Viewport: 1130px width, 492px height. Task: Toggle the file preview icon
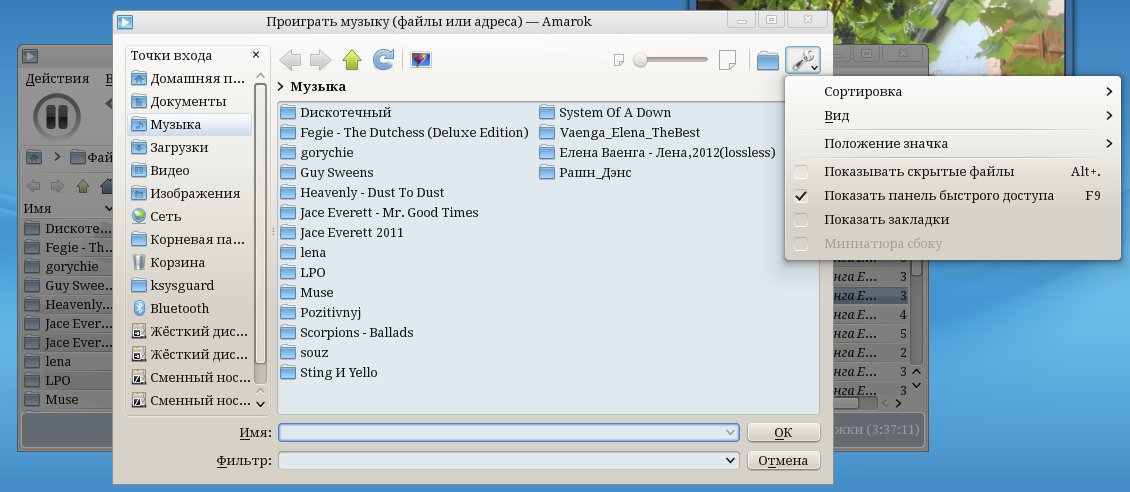click(x=421, y=60)
